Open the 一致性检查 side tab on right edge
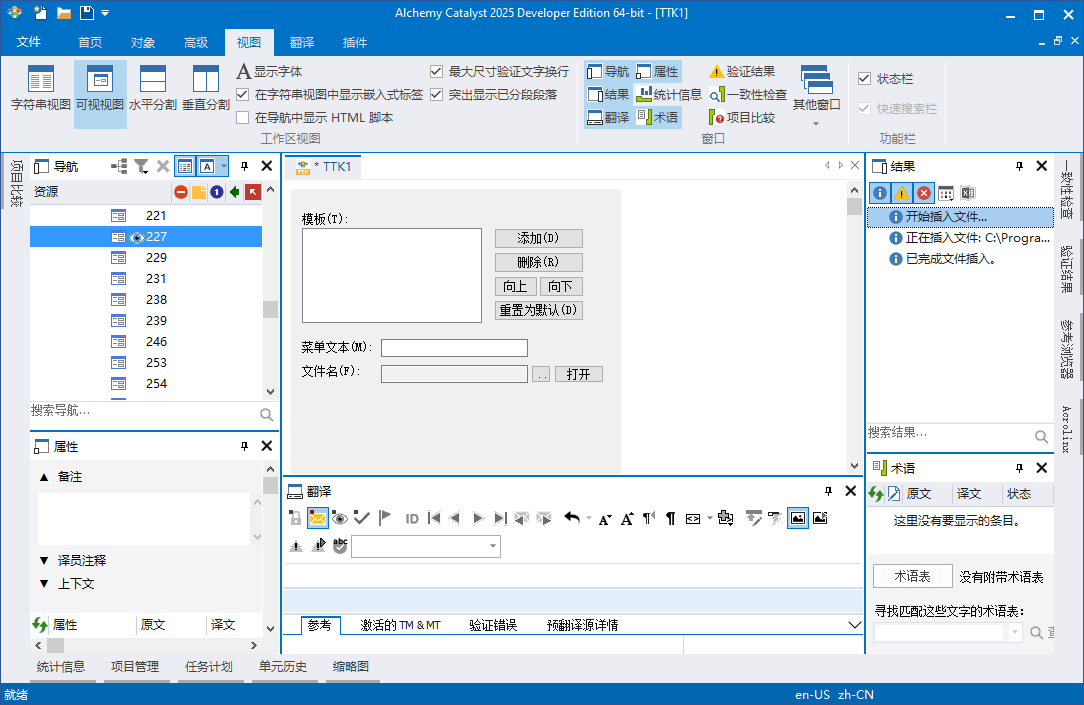This screenshot has width=1084, height=705. [1067, 189]
